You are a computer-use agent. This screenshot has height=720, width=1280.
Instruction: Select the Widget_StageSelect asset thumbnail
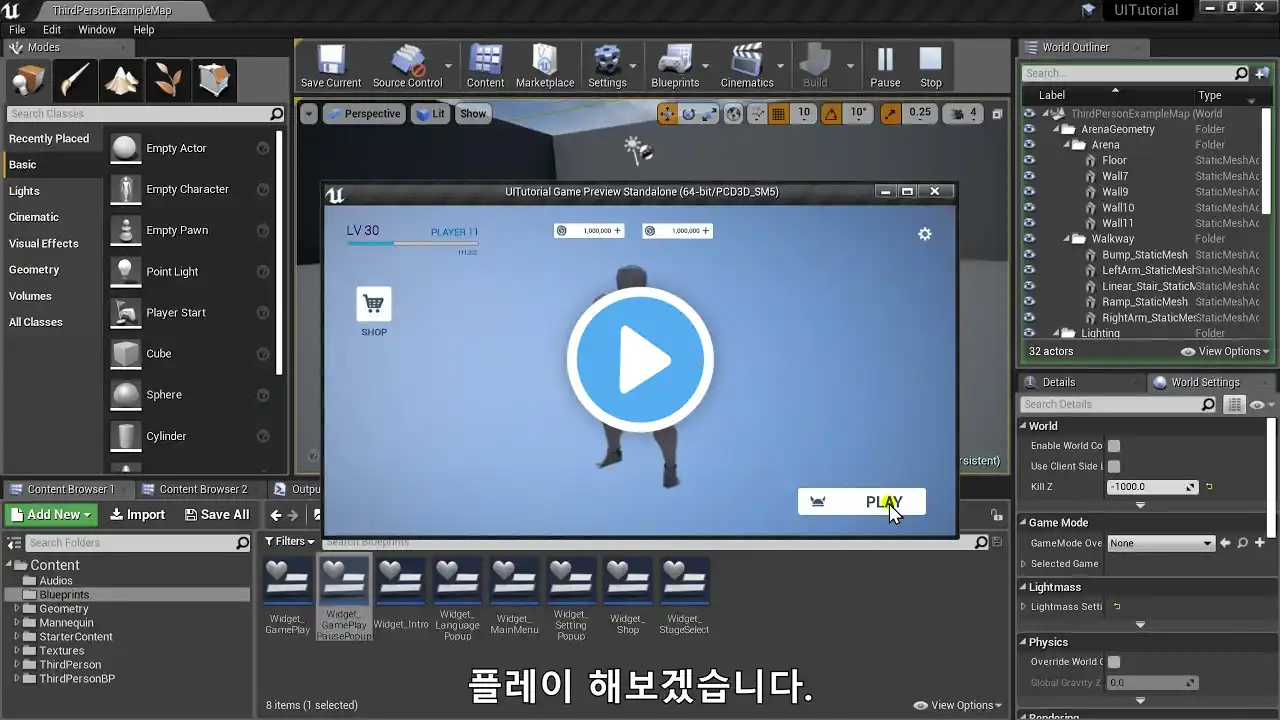(x=685, y=582)
